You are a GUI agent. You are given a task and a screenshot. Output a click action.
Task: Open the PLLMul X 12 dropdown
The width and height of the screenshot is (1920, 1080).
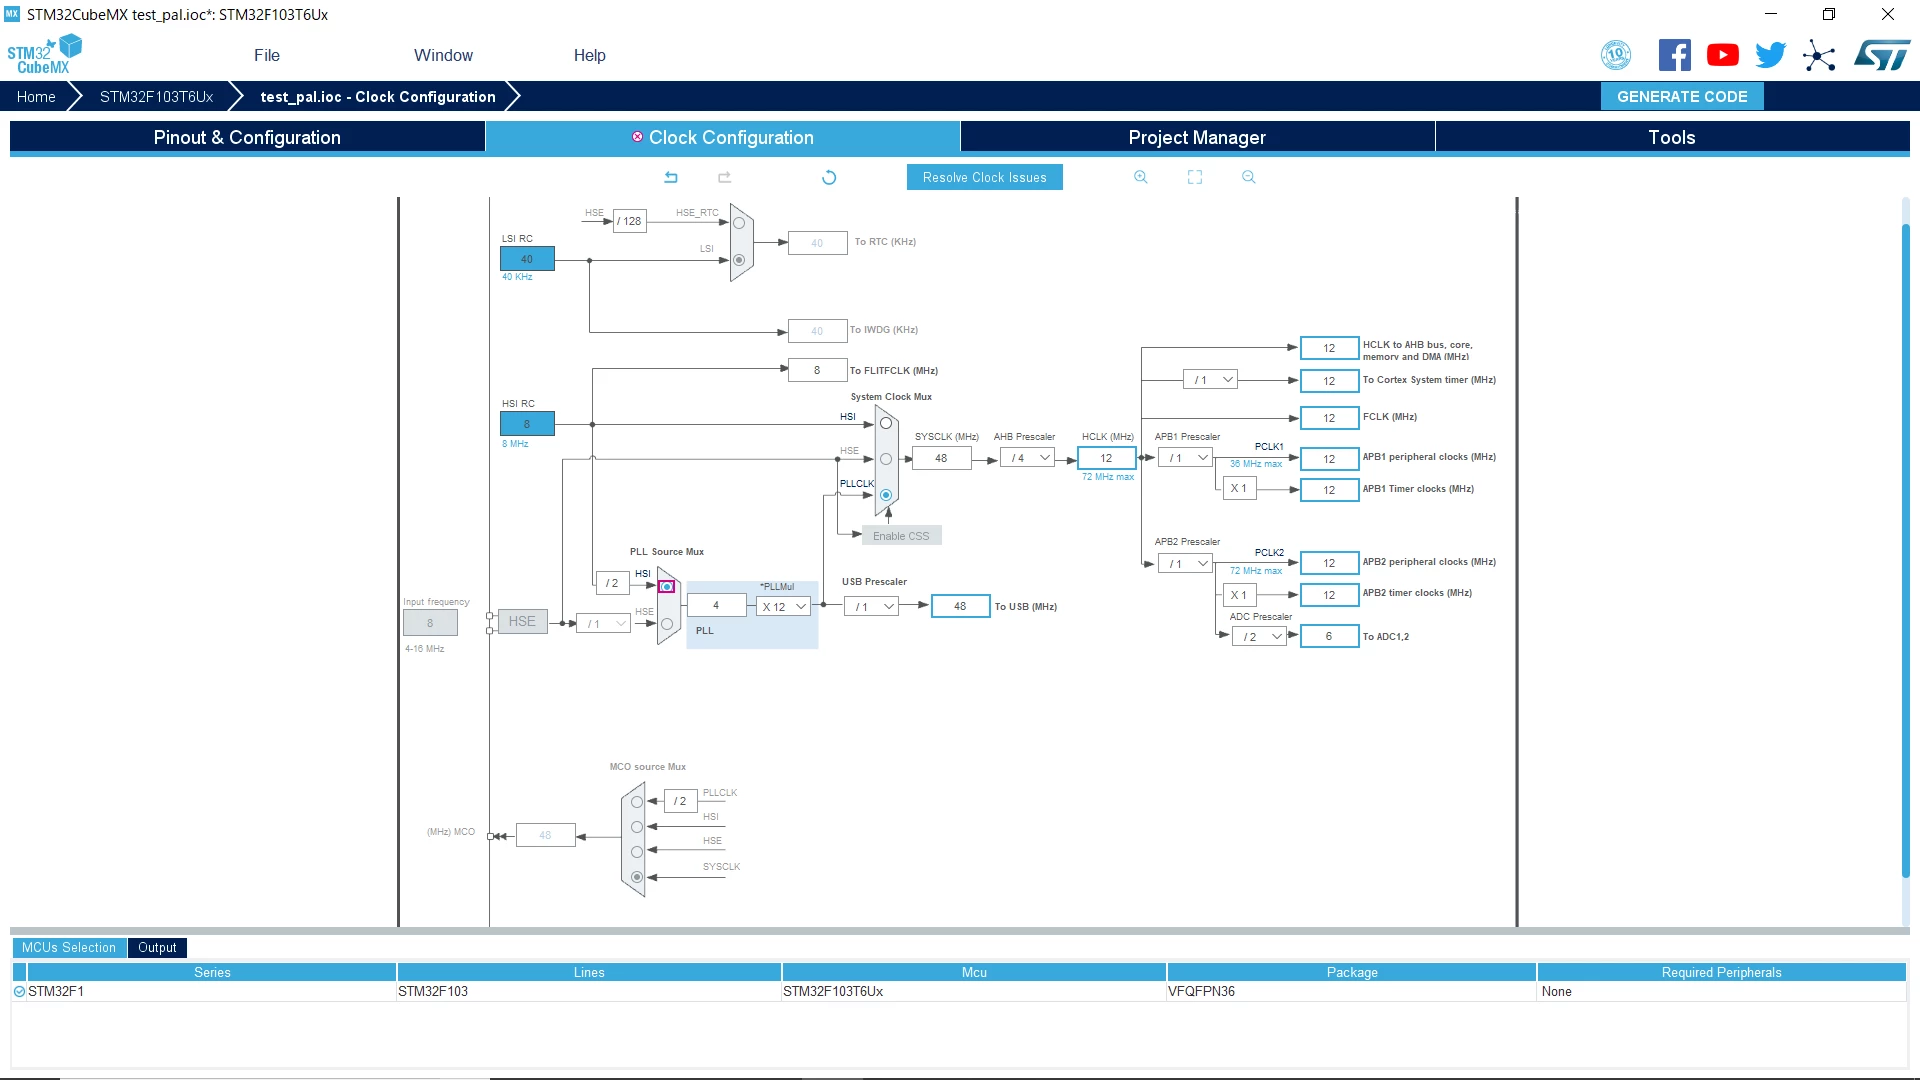tap(783, 606)
